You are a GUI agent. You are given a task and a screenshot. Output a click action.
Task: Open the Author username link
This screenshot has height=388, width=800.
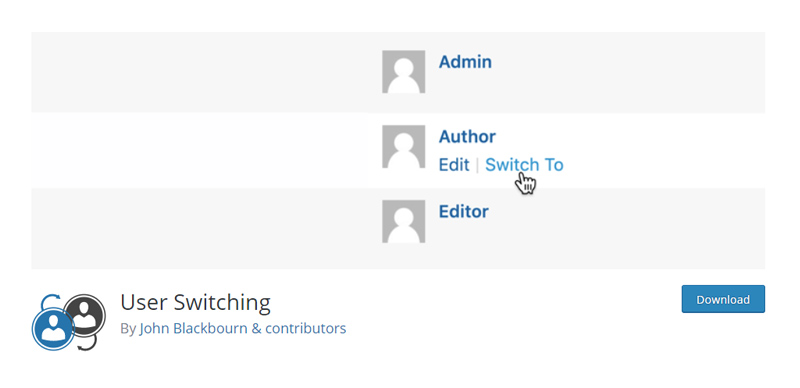click(467, 137)
